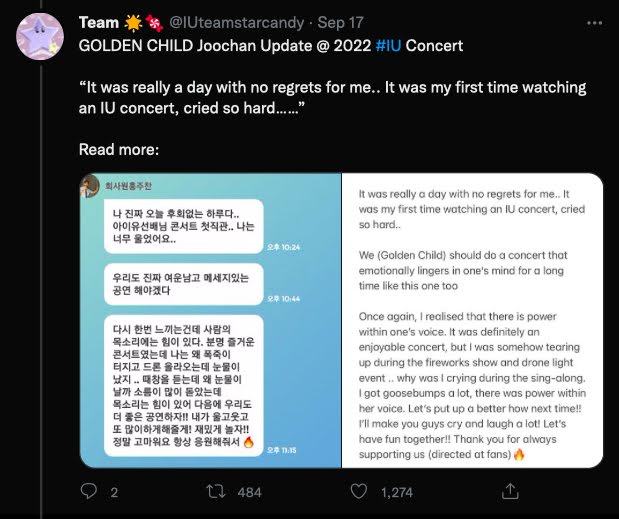This screenshot has height=519, width=619.
Task: Open the three-dot more options menu
Action: coord(595,23)
